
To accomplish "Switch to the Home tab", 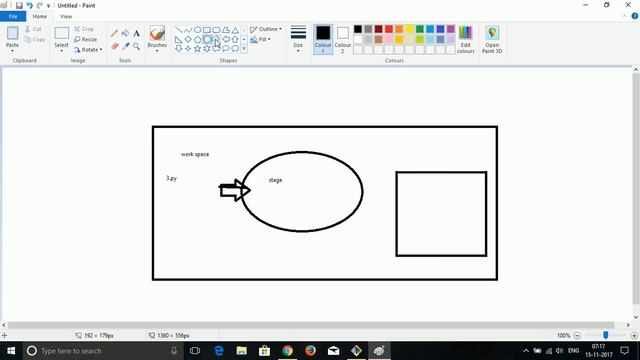I will (40, 16).
